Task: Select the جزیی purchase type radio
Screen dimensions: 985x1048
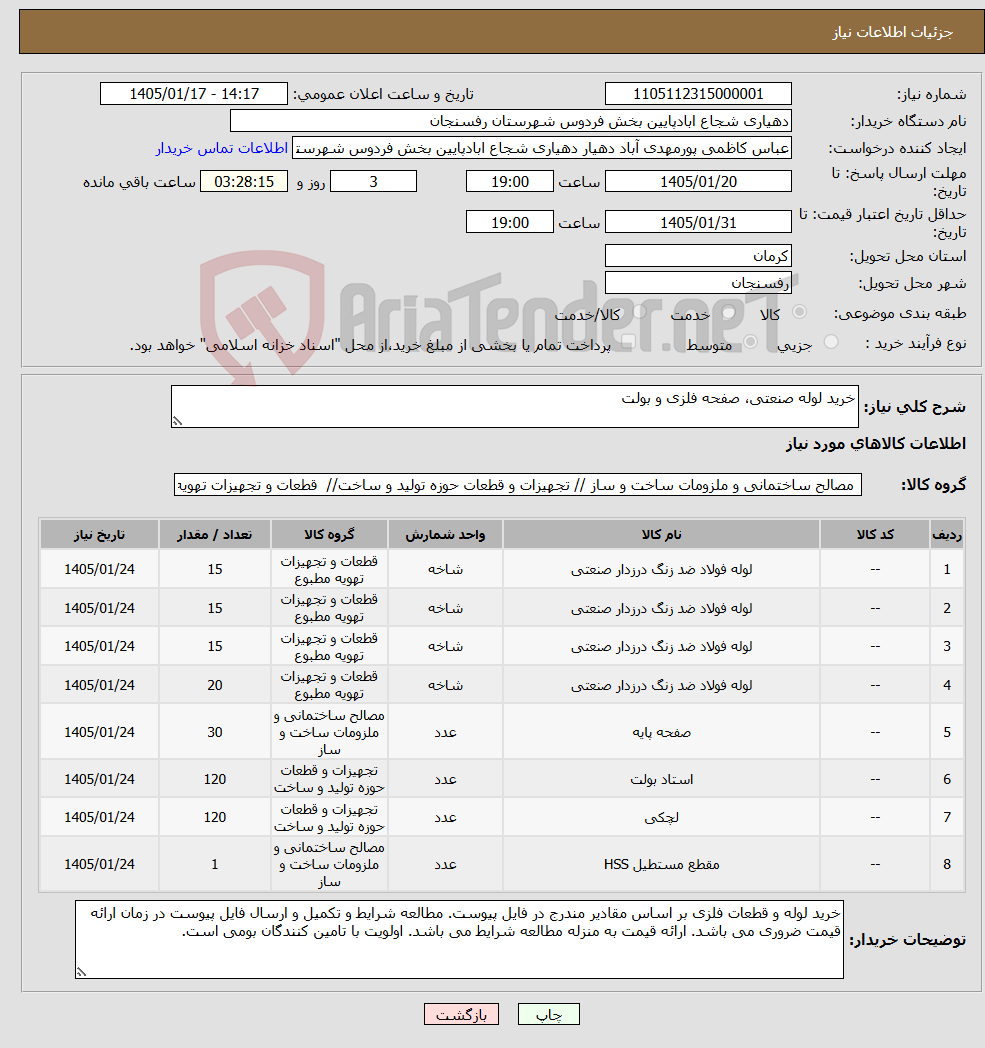Action: point(831,342)
